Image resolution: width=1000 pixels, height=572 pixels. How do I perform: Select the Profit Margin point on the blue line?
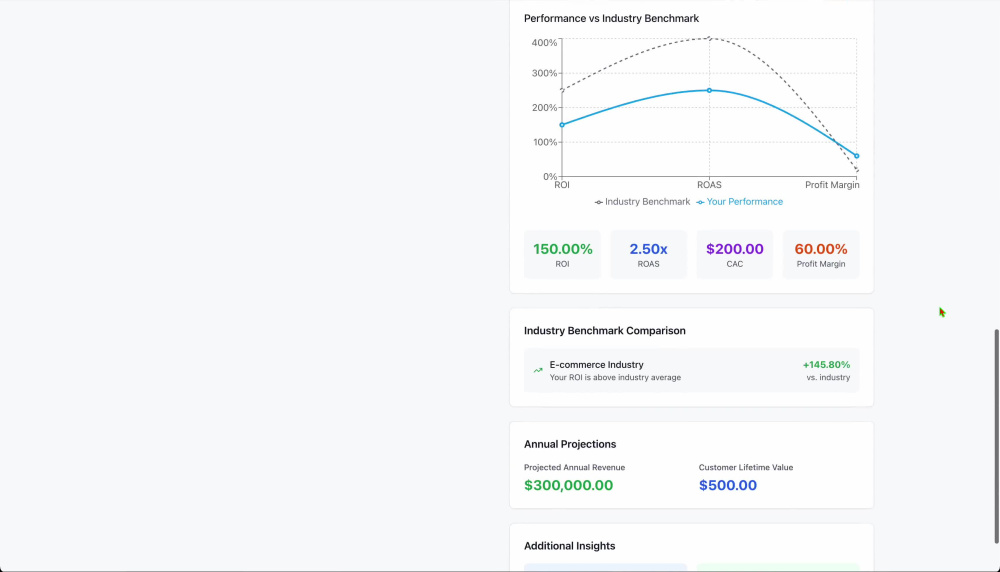coord(857,156)
